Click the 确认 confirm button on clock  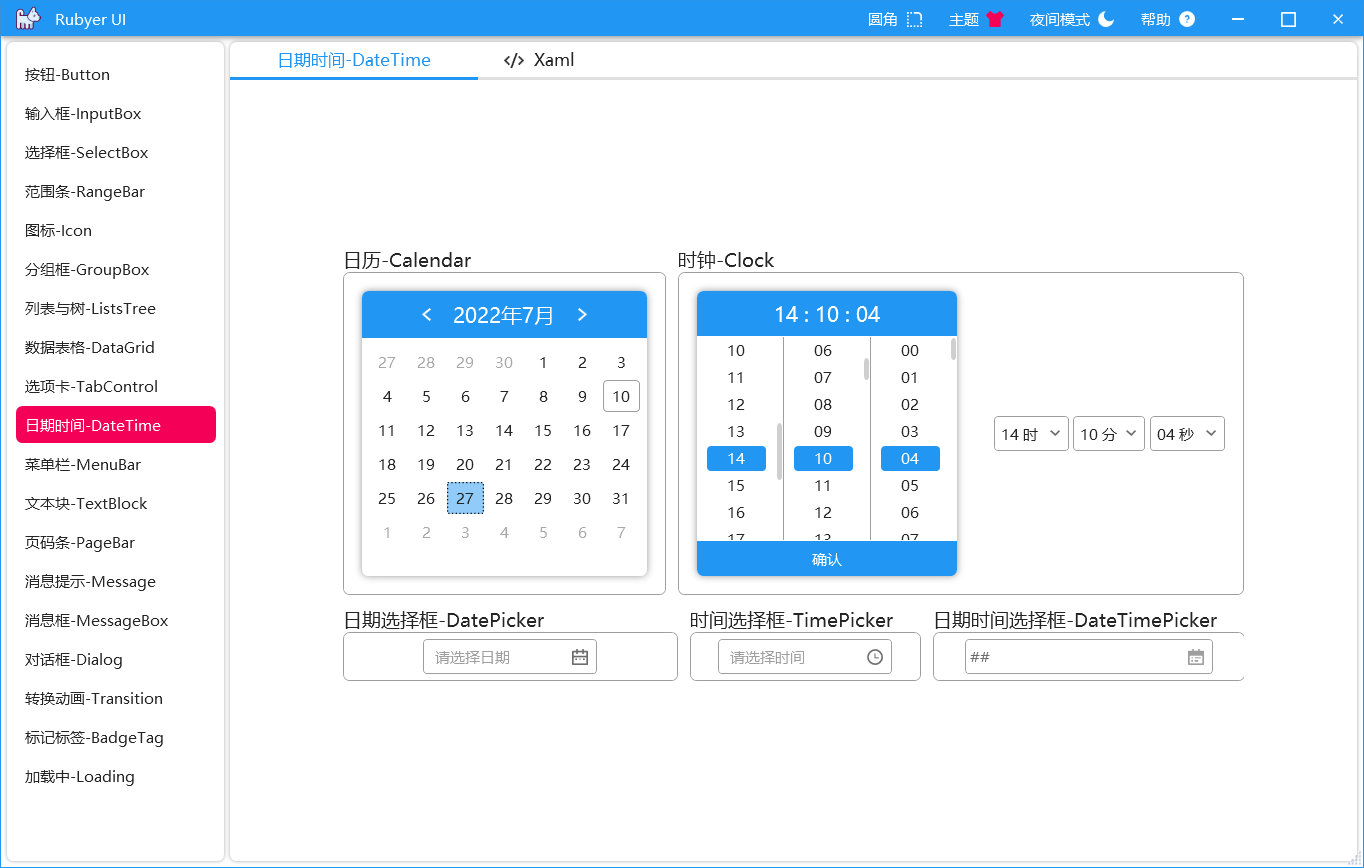coord(827,559)
